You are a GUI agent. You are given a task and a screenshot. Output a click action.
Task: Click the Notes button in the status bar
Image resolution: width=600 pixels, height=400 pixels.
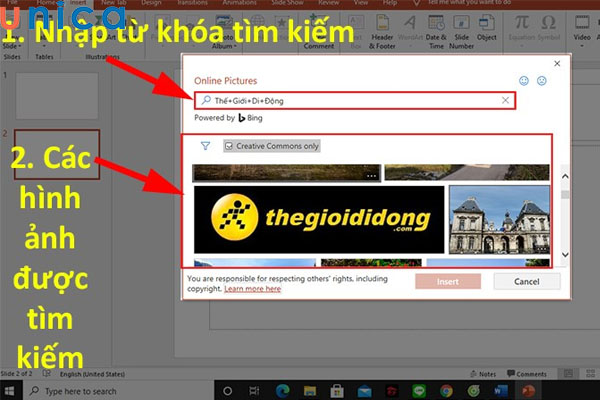click(483, 374)
